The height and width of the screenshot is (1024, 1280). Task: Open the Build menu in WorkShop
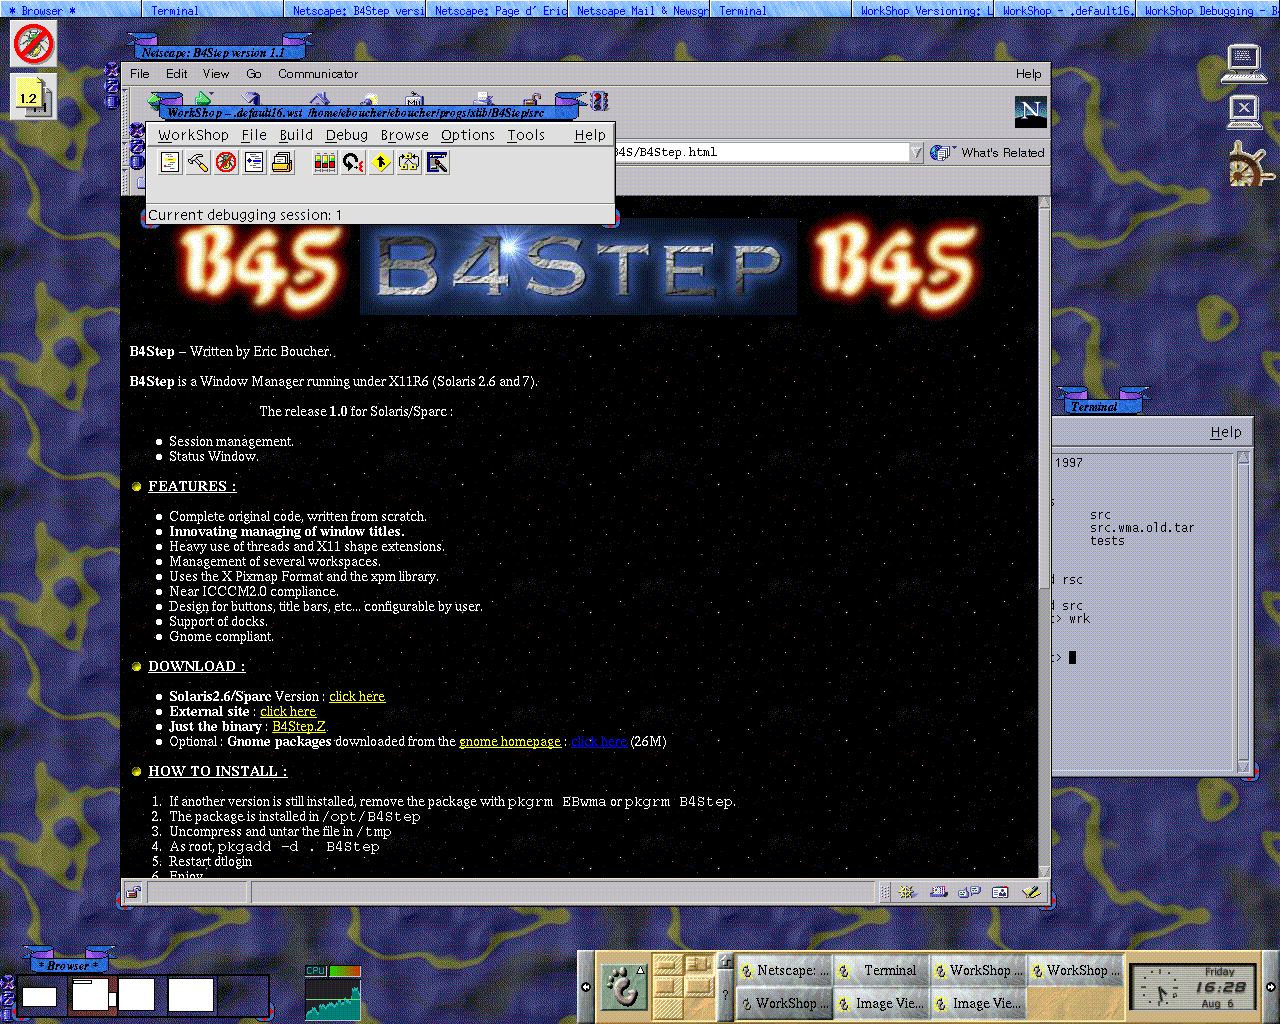click(296, 135)
